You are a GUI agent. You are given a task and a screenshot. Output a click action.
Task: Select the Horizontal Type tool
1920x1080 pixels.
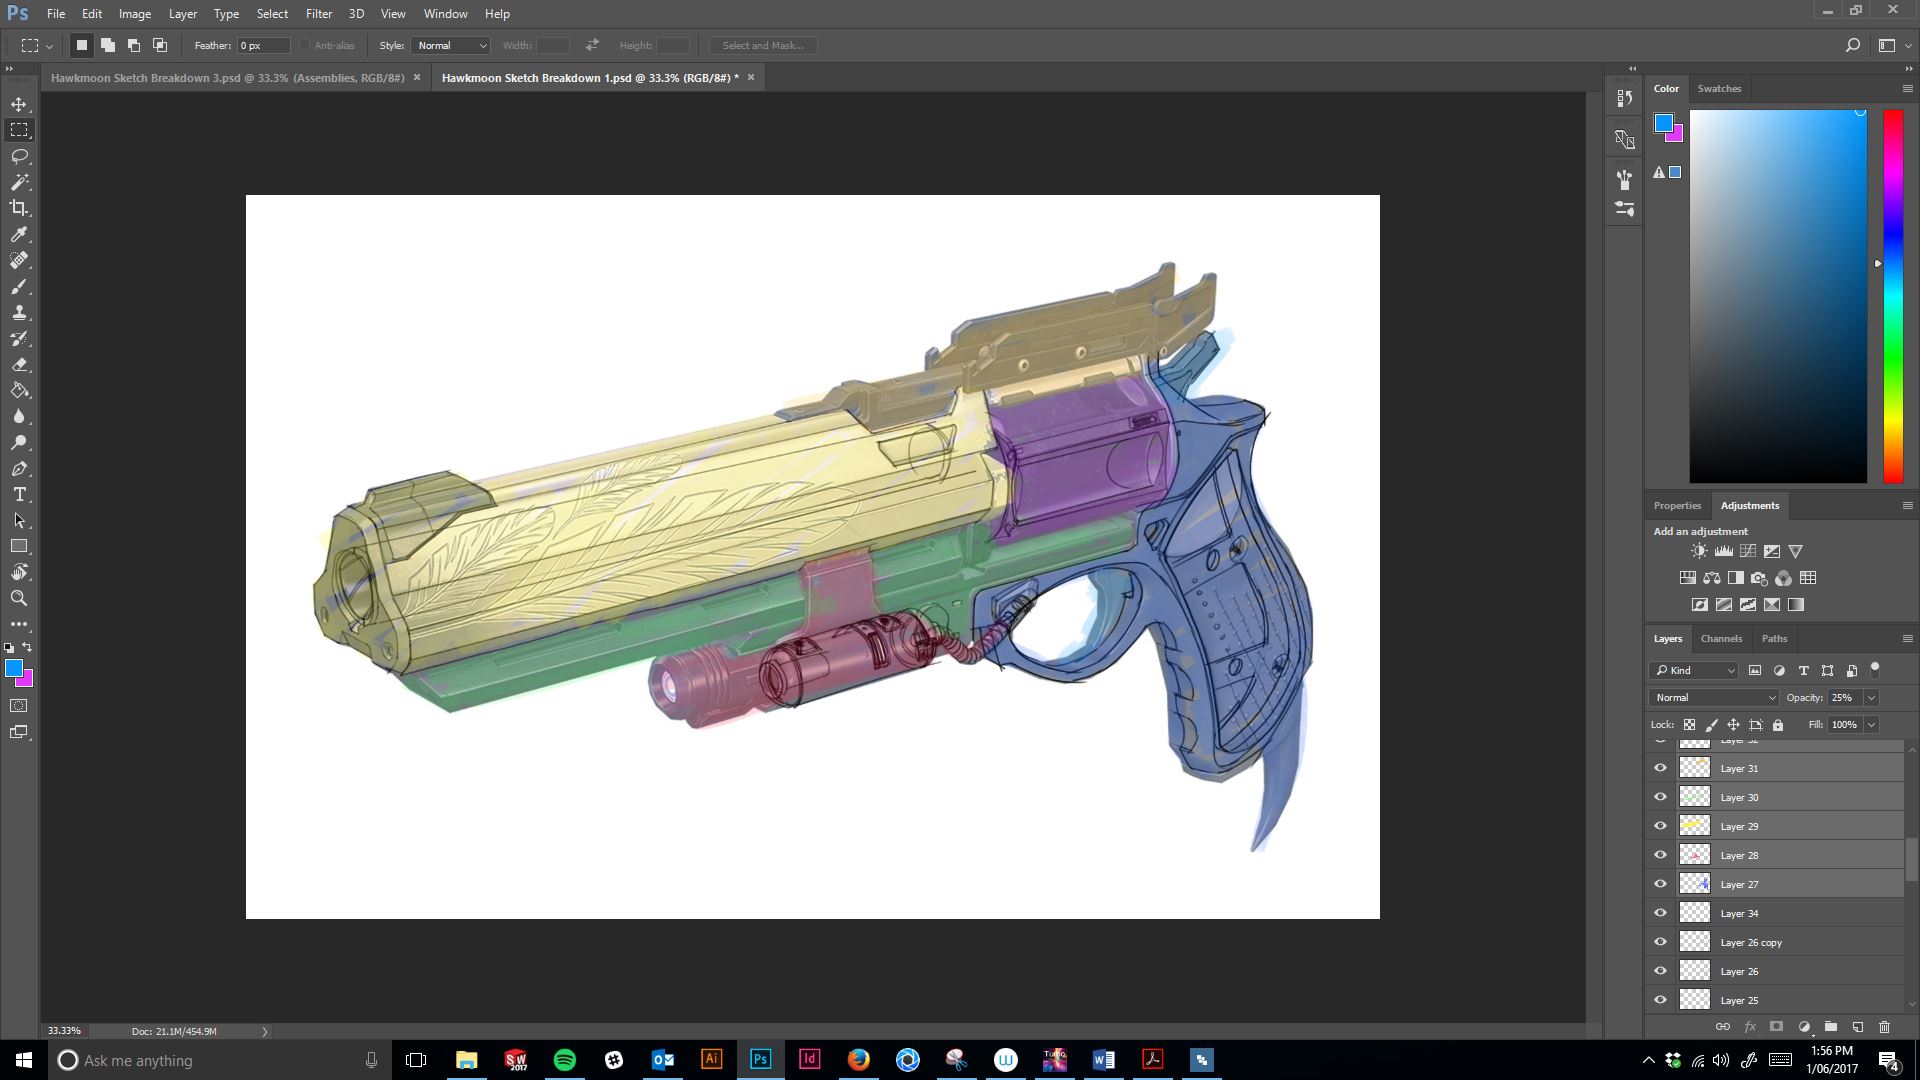point(19,494)
